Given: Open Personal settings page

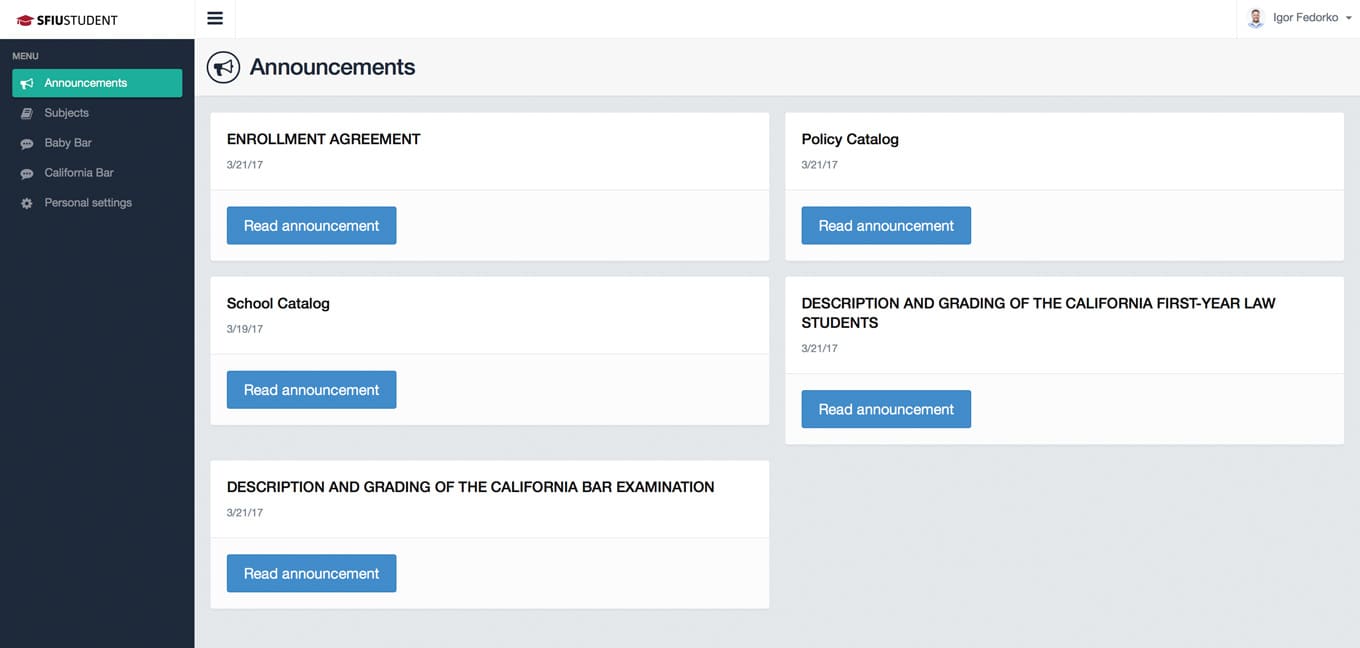Looking at the screenshot, I should 97,203.
